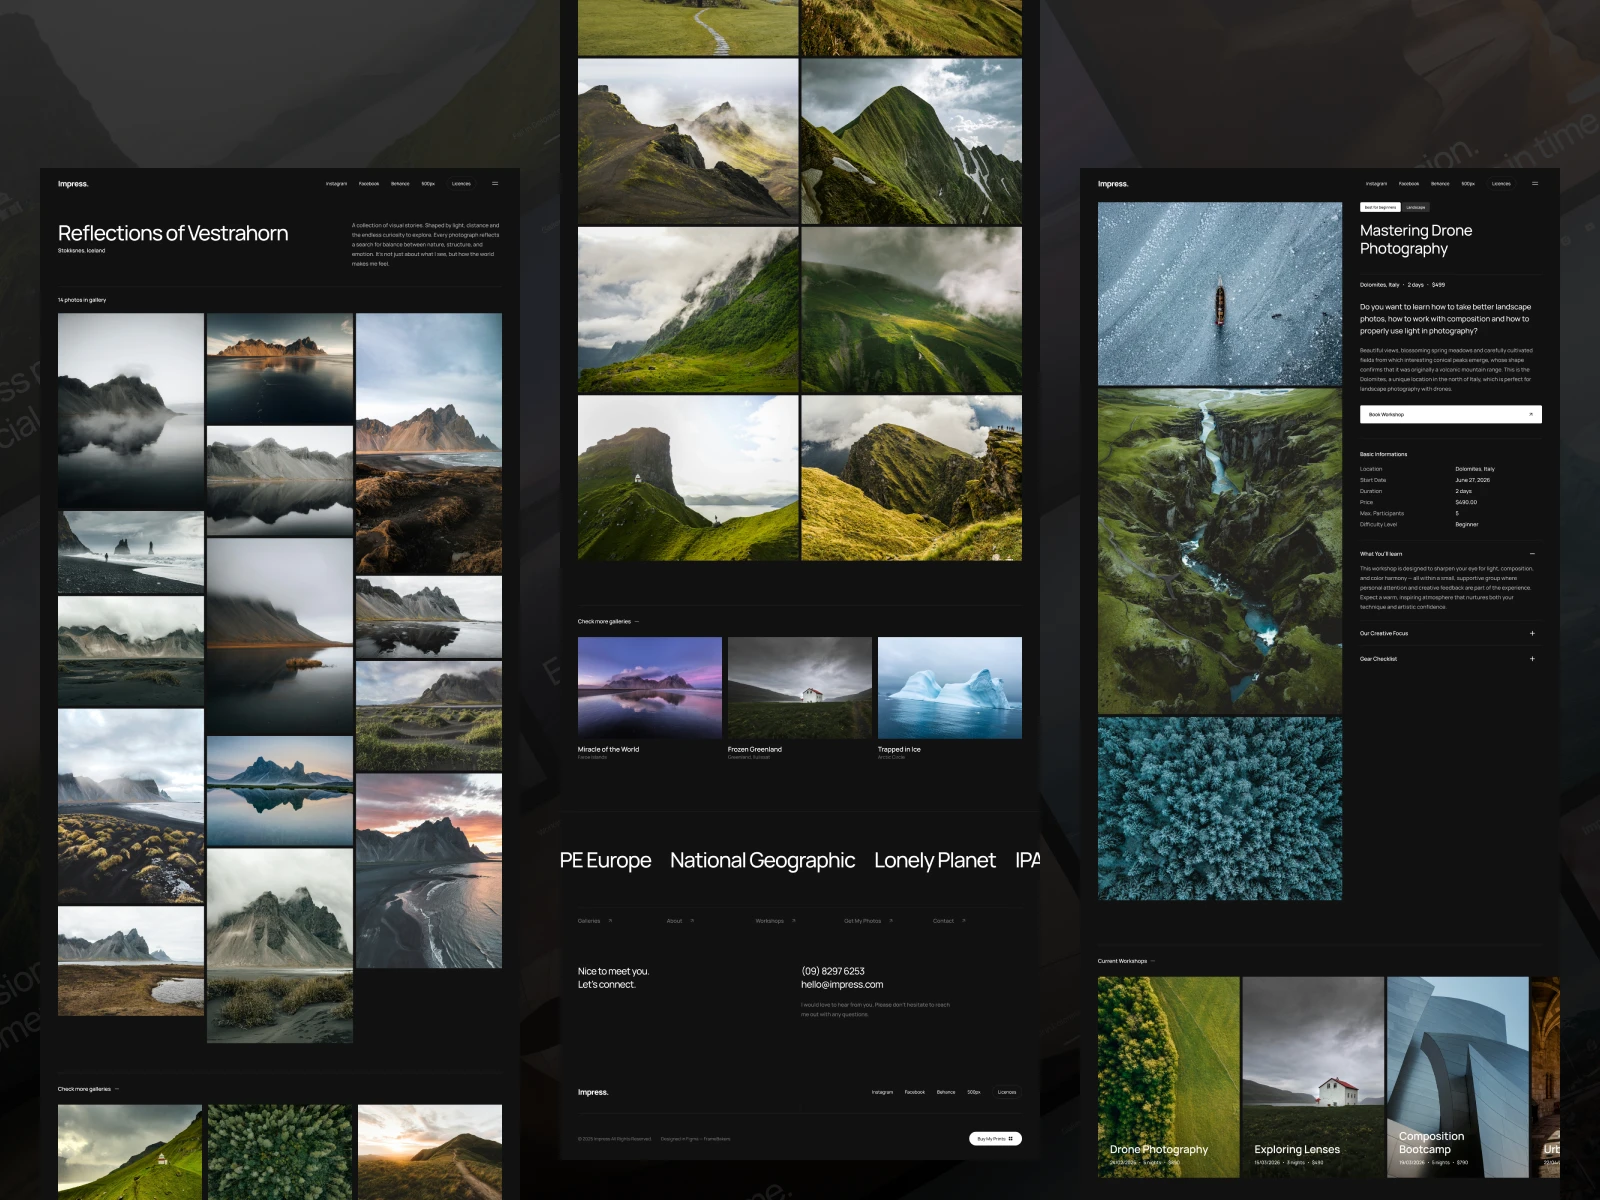Open Facebook from the footer links

click(915, 1092)
